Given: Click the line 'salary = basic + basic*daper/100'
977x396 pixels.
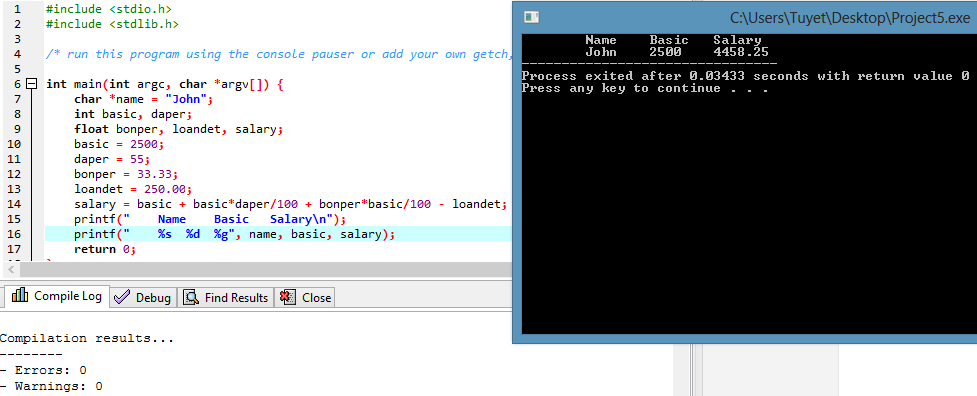Looking at the screenshot, I should pyautogui.click(x=290, y=204).
